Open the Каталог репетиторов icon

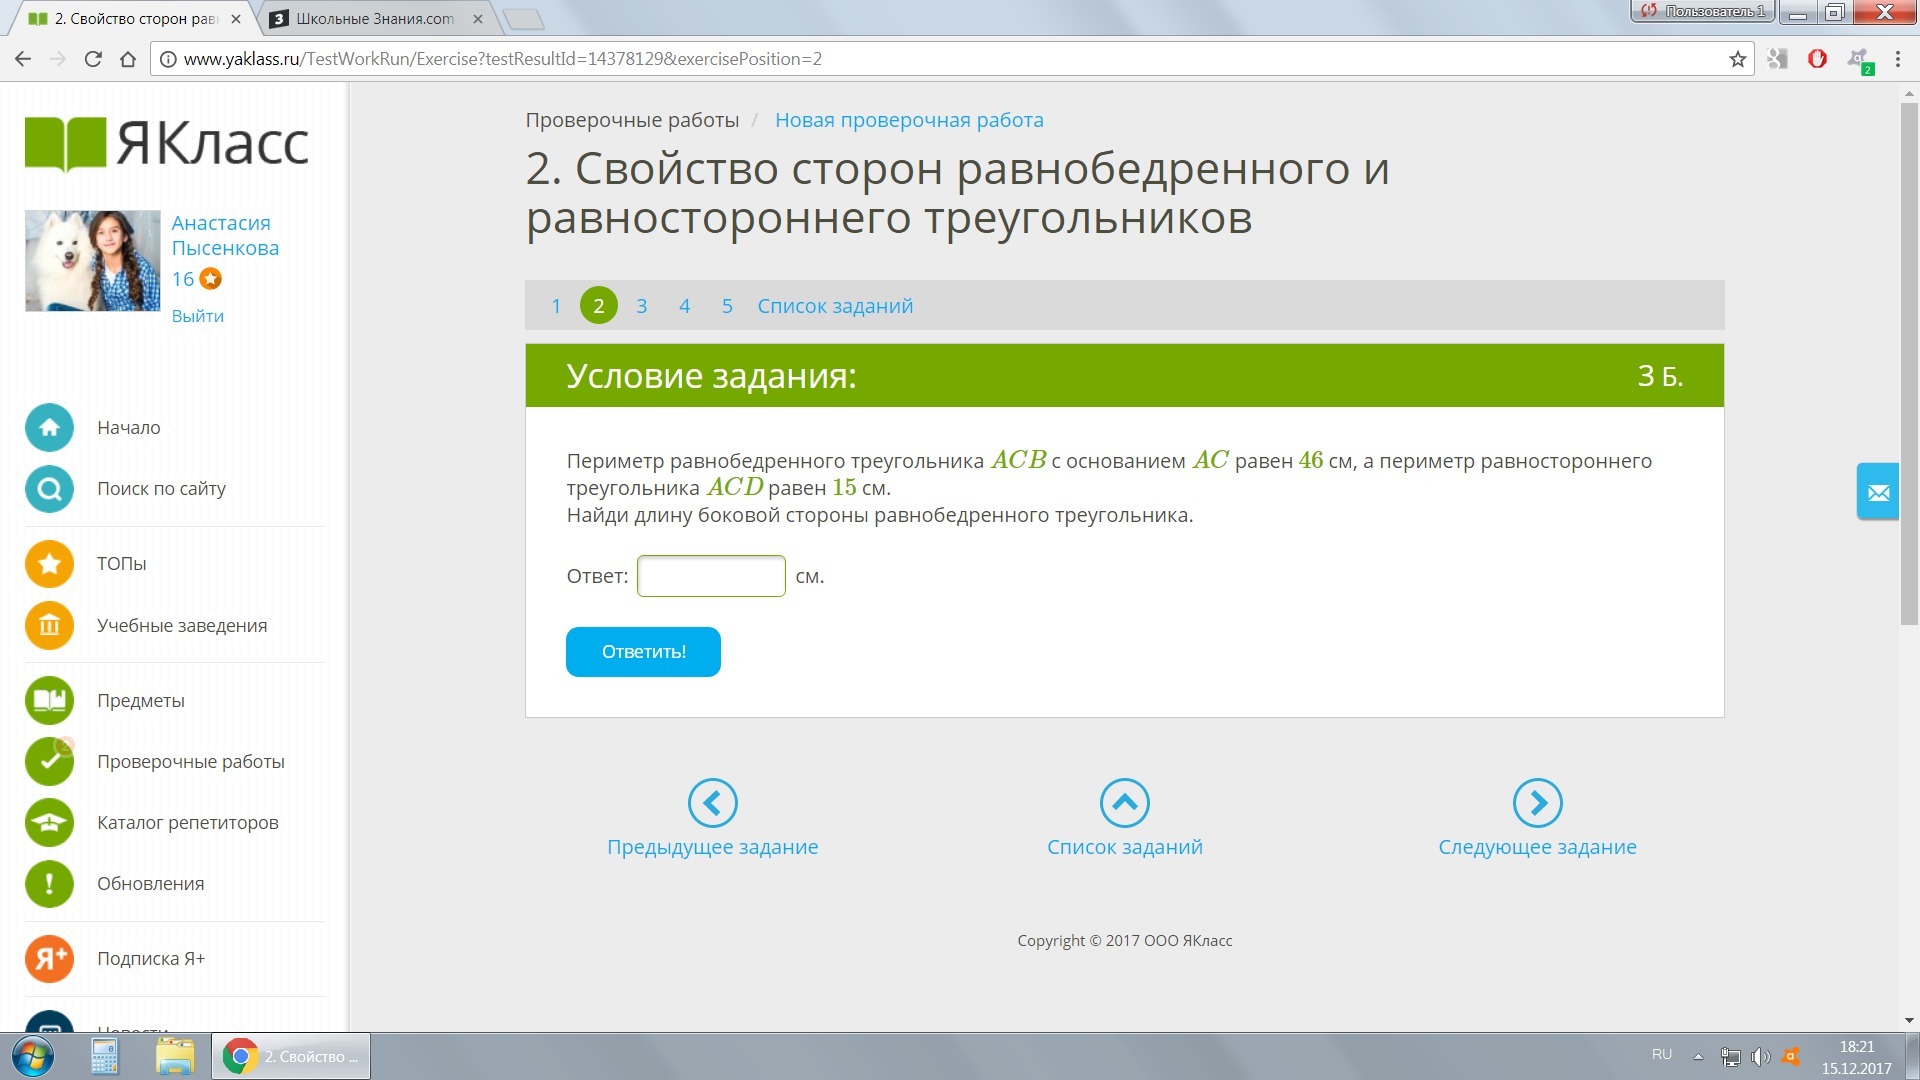tap(49, 823)
